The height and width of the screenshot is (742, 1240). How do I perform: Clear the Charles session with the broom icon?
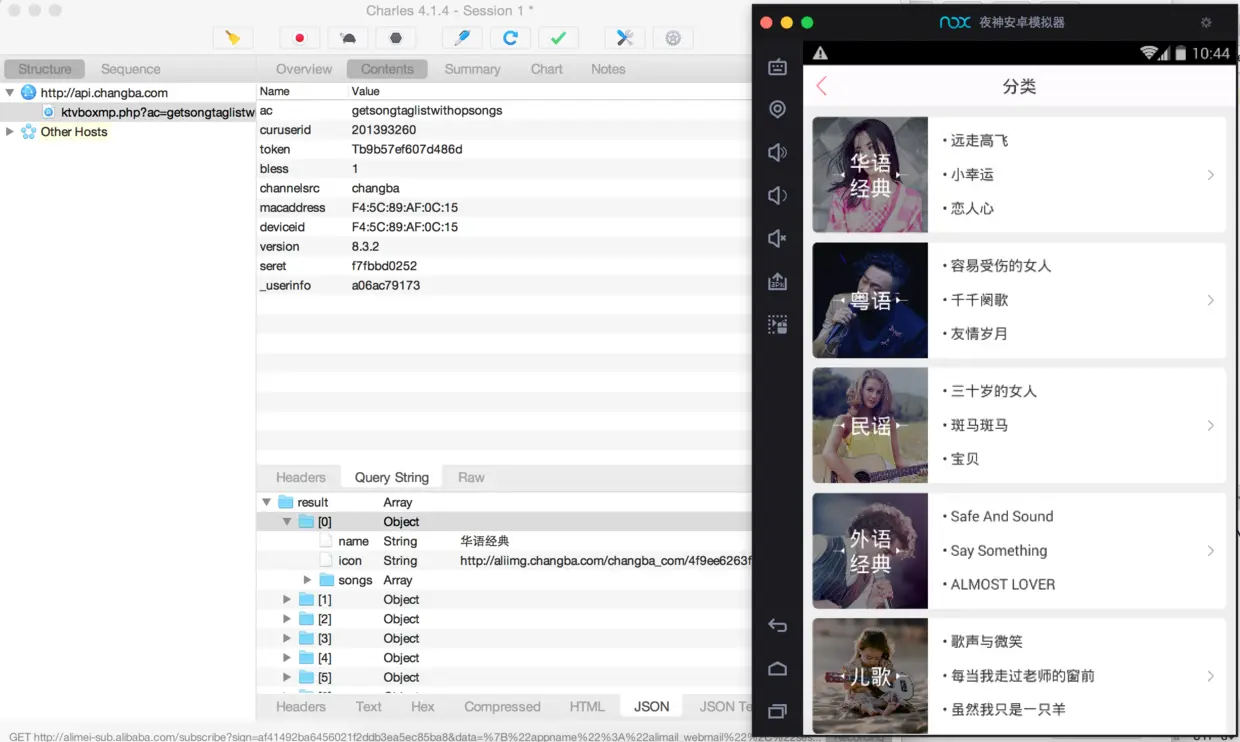click(233, 37)
